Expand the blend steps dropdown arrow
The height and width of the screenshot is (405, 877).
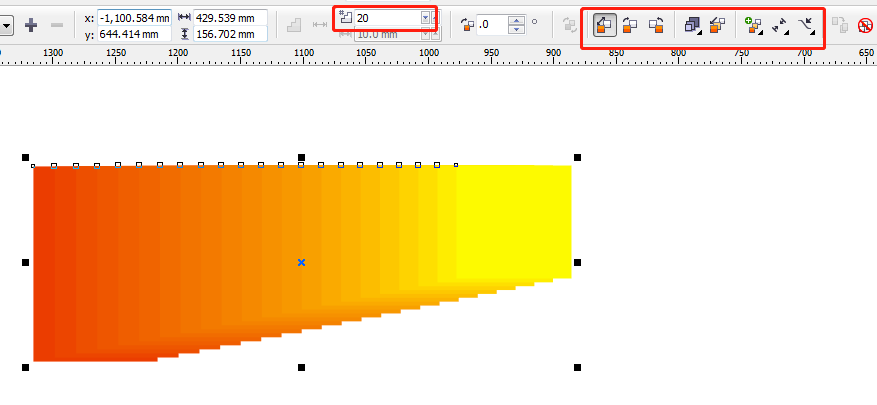pyautogui.click(x=426, y=18)
